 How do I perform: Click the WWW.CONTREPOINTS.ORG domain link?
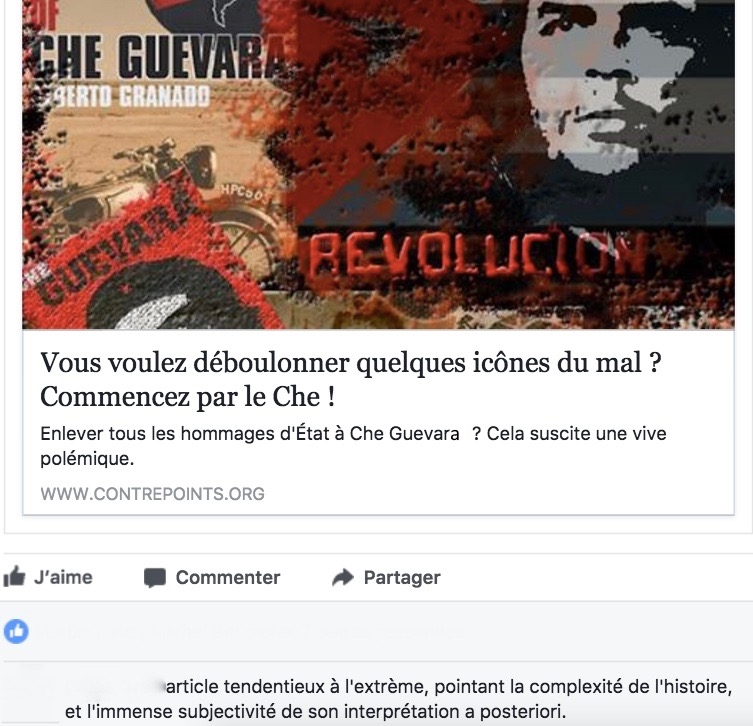[152, 494]
